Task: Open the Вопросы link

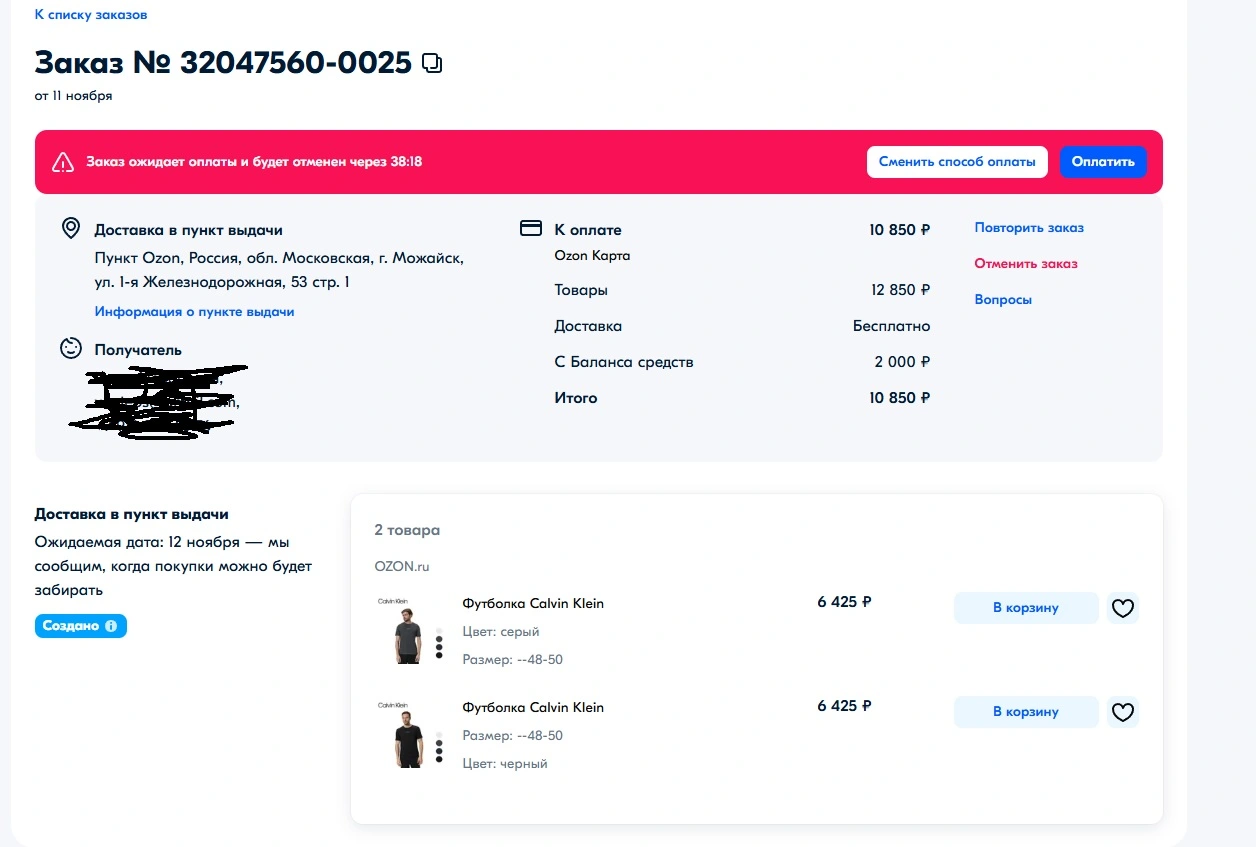Action: coord(1003,300)
